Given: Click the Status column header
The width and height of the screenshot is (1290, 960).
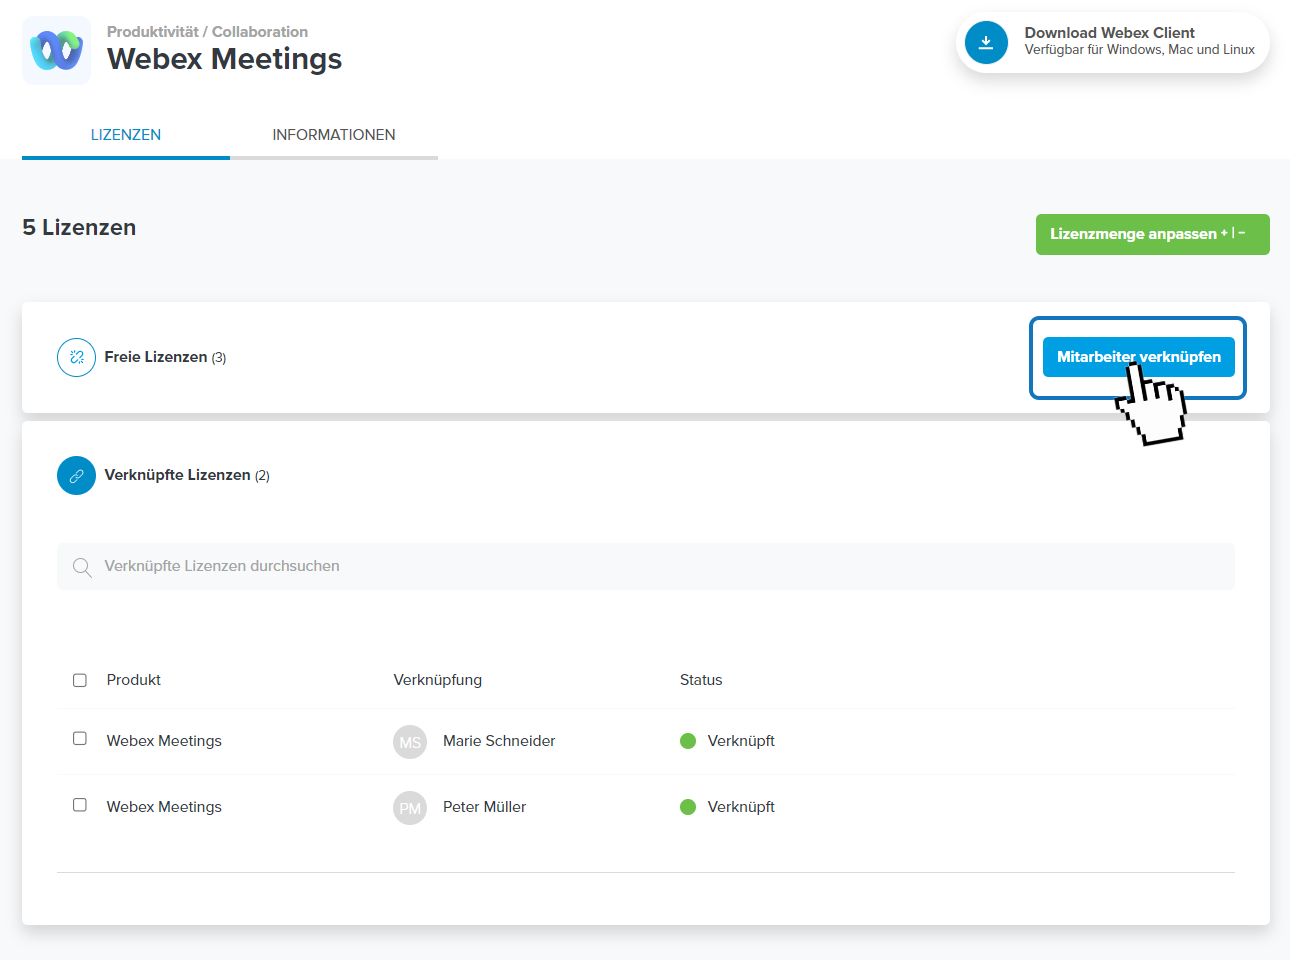Looking at the screenshot, I should pyautogui.click(x=701, y=680).
